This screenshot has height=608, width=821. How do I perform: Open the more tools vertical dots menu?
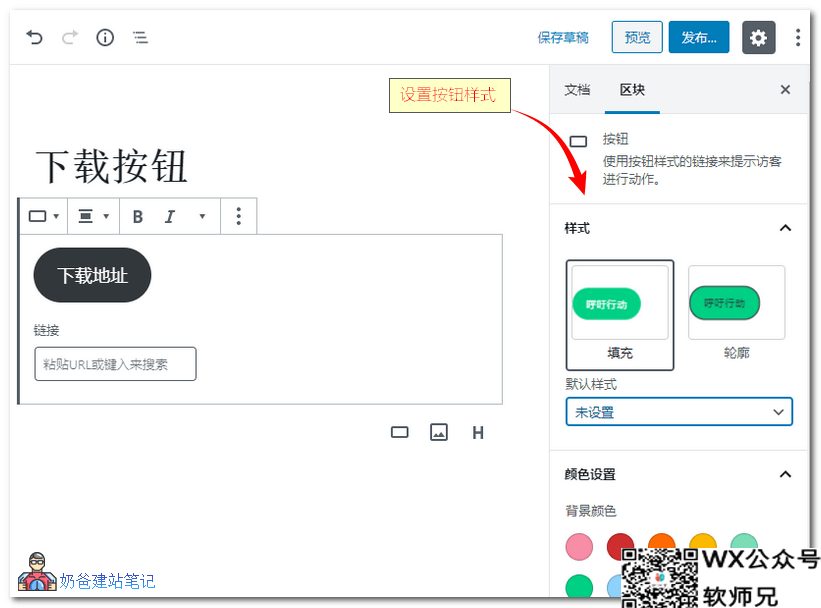(x=797, y=38)
